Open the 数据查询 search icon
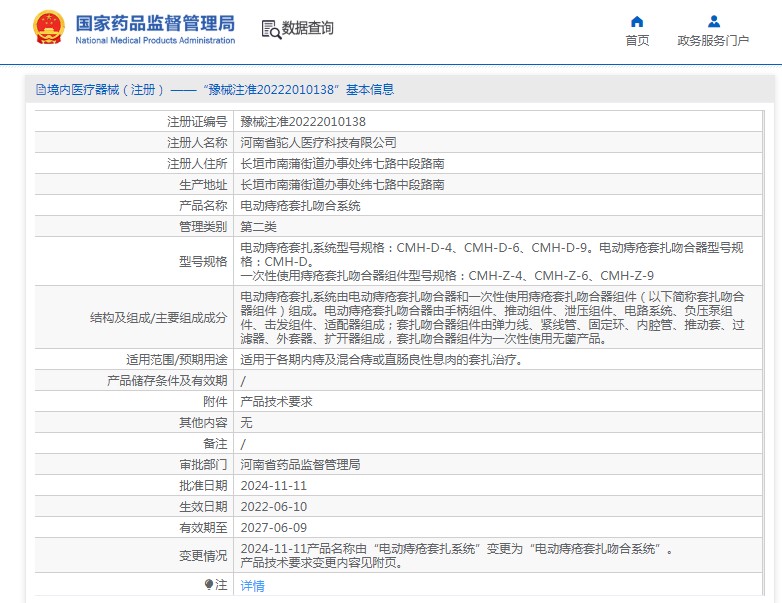 pyautogui.click(x=271, y=29)
